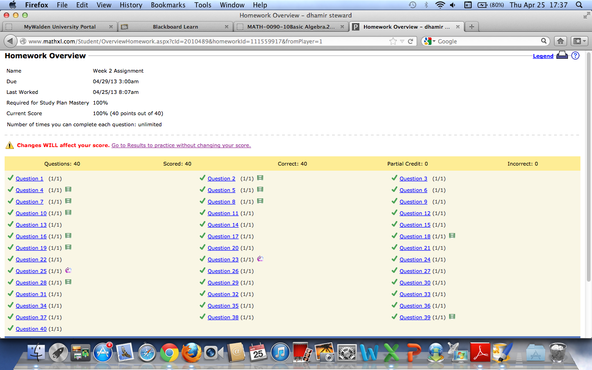592x370 pixels.
Task: Open Safari from the dock
Action: pos(147,353)
